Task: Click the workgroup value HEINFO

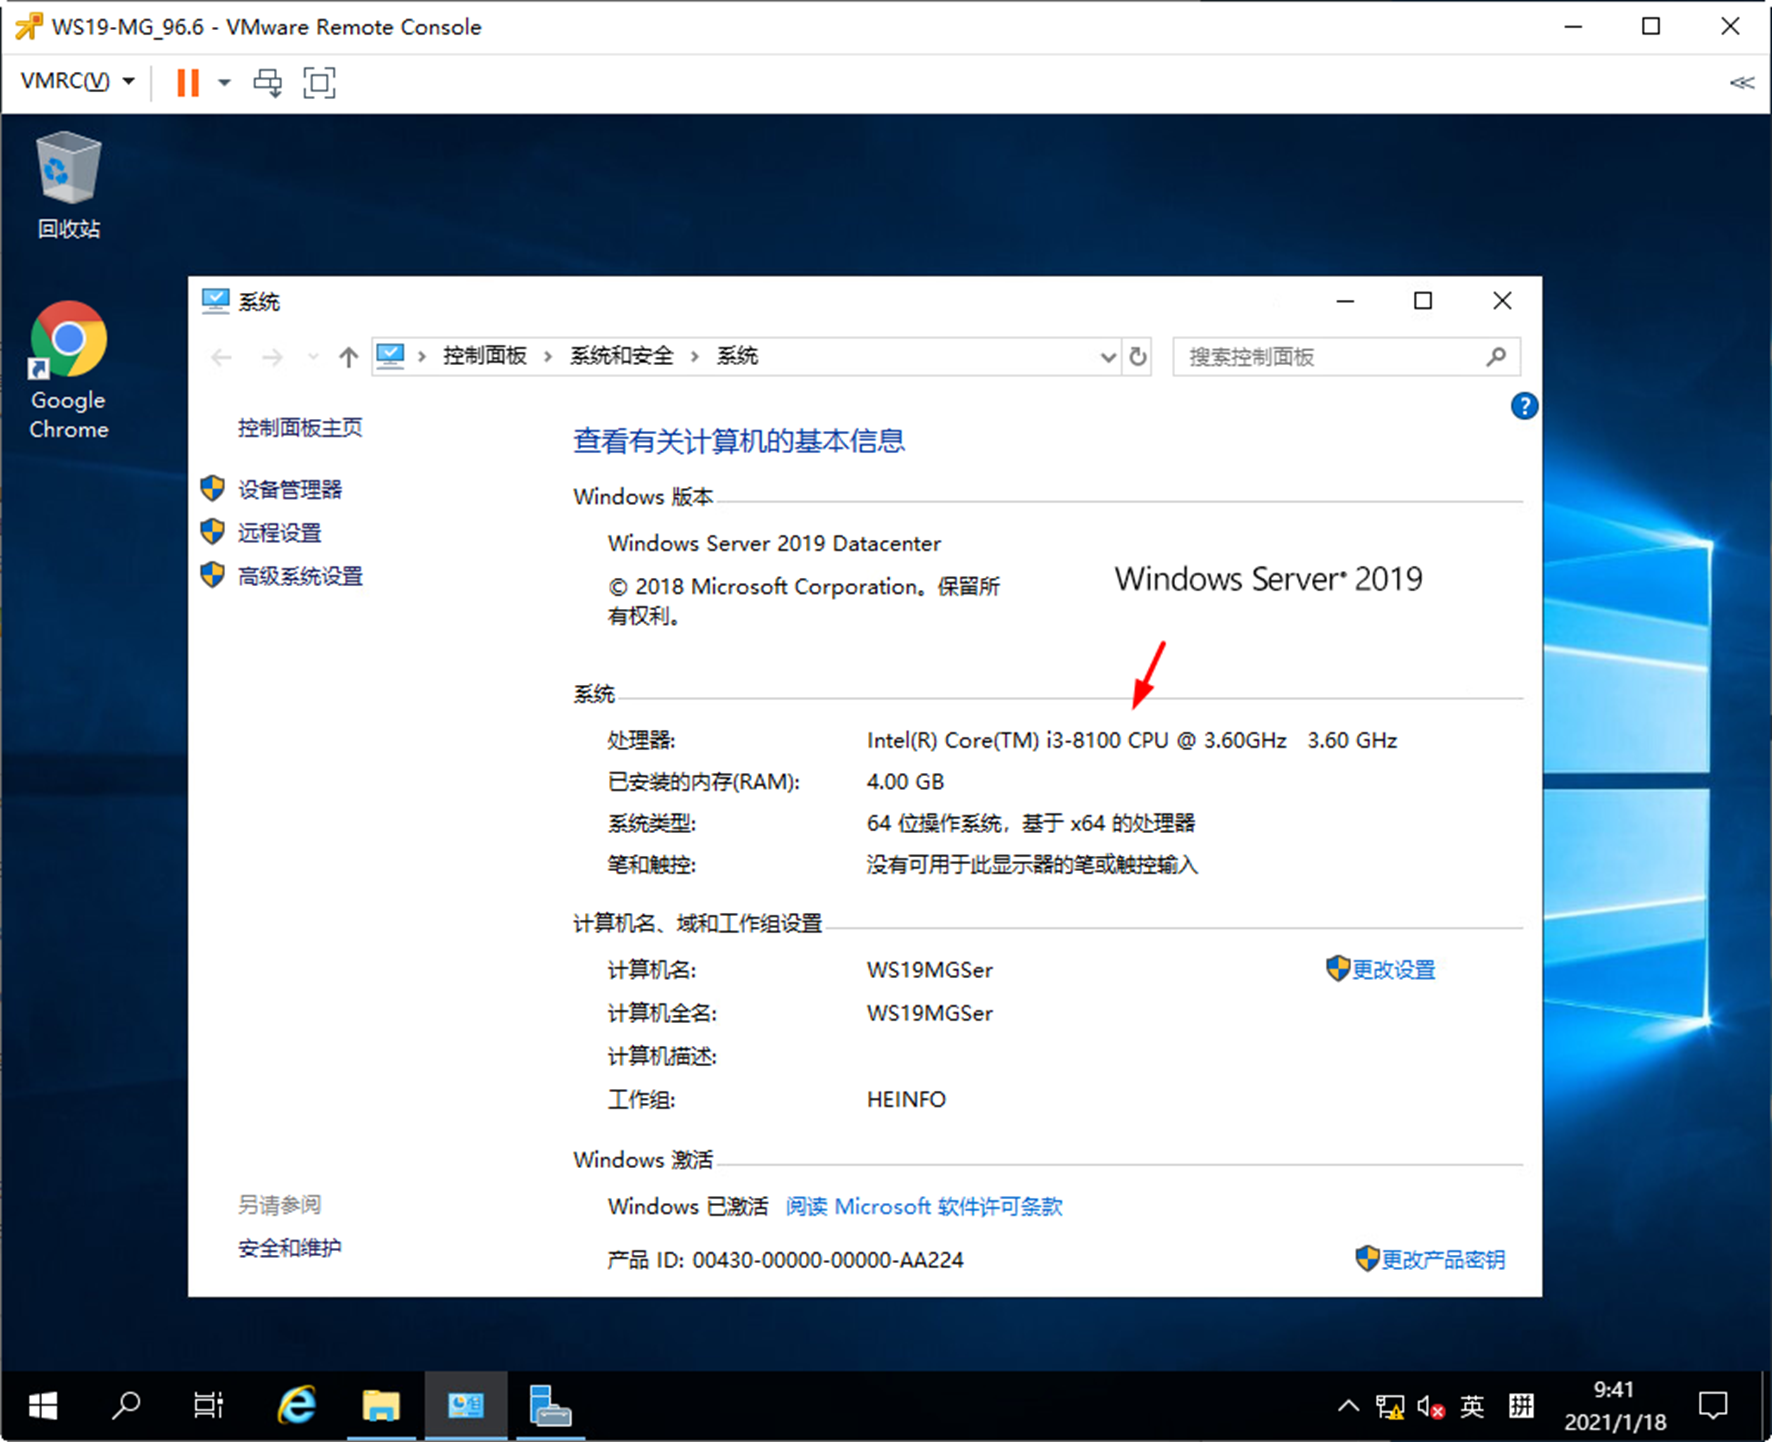Action: [x=906, y=1099]
